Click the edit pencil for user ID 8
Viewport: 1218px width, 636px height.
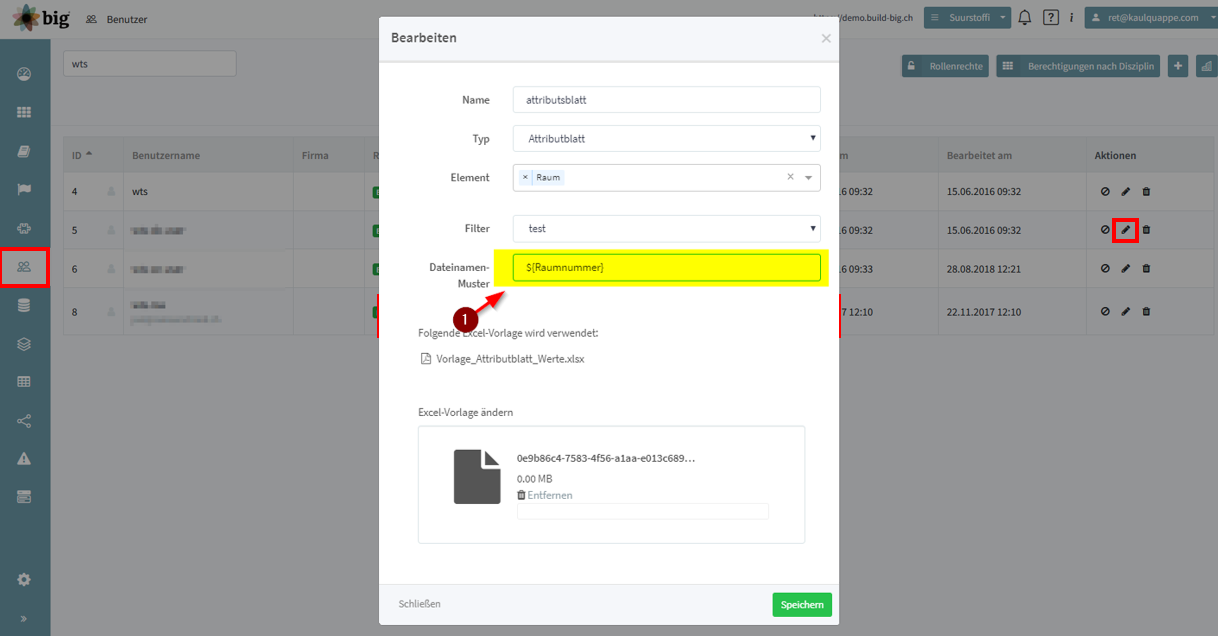1126,312
